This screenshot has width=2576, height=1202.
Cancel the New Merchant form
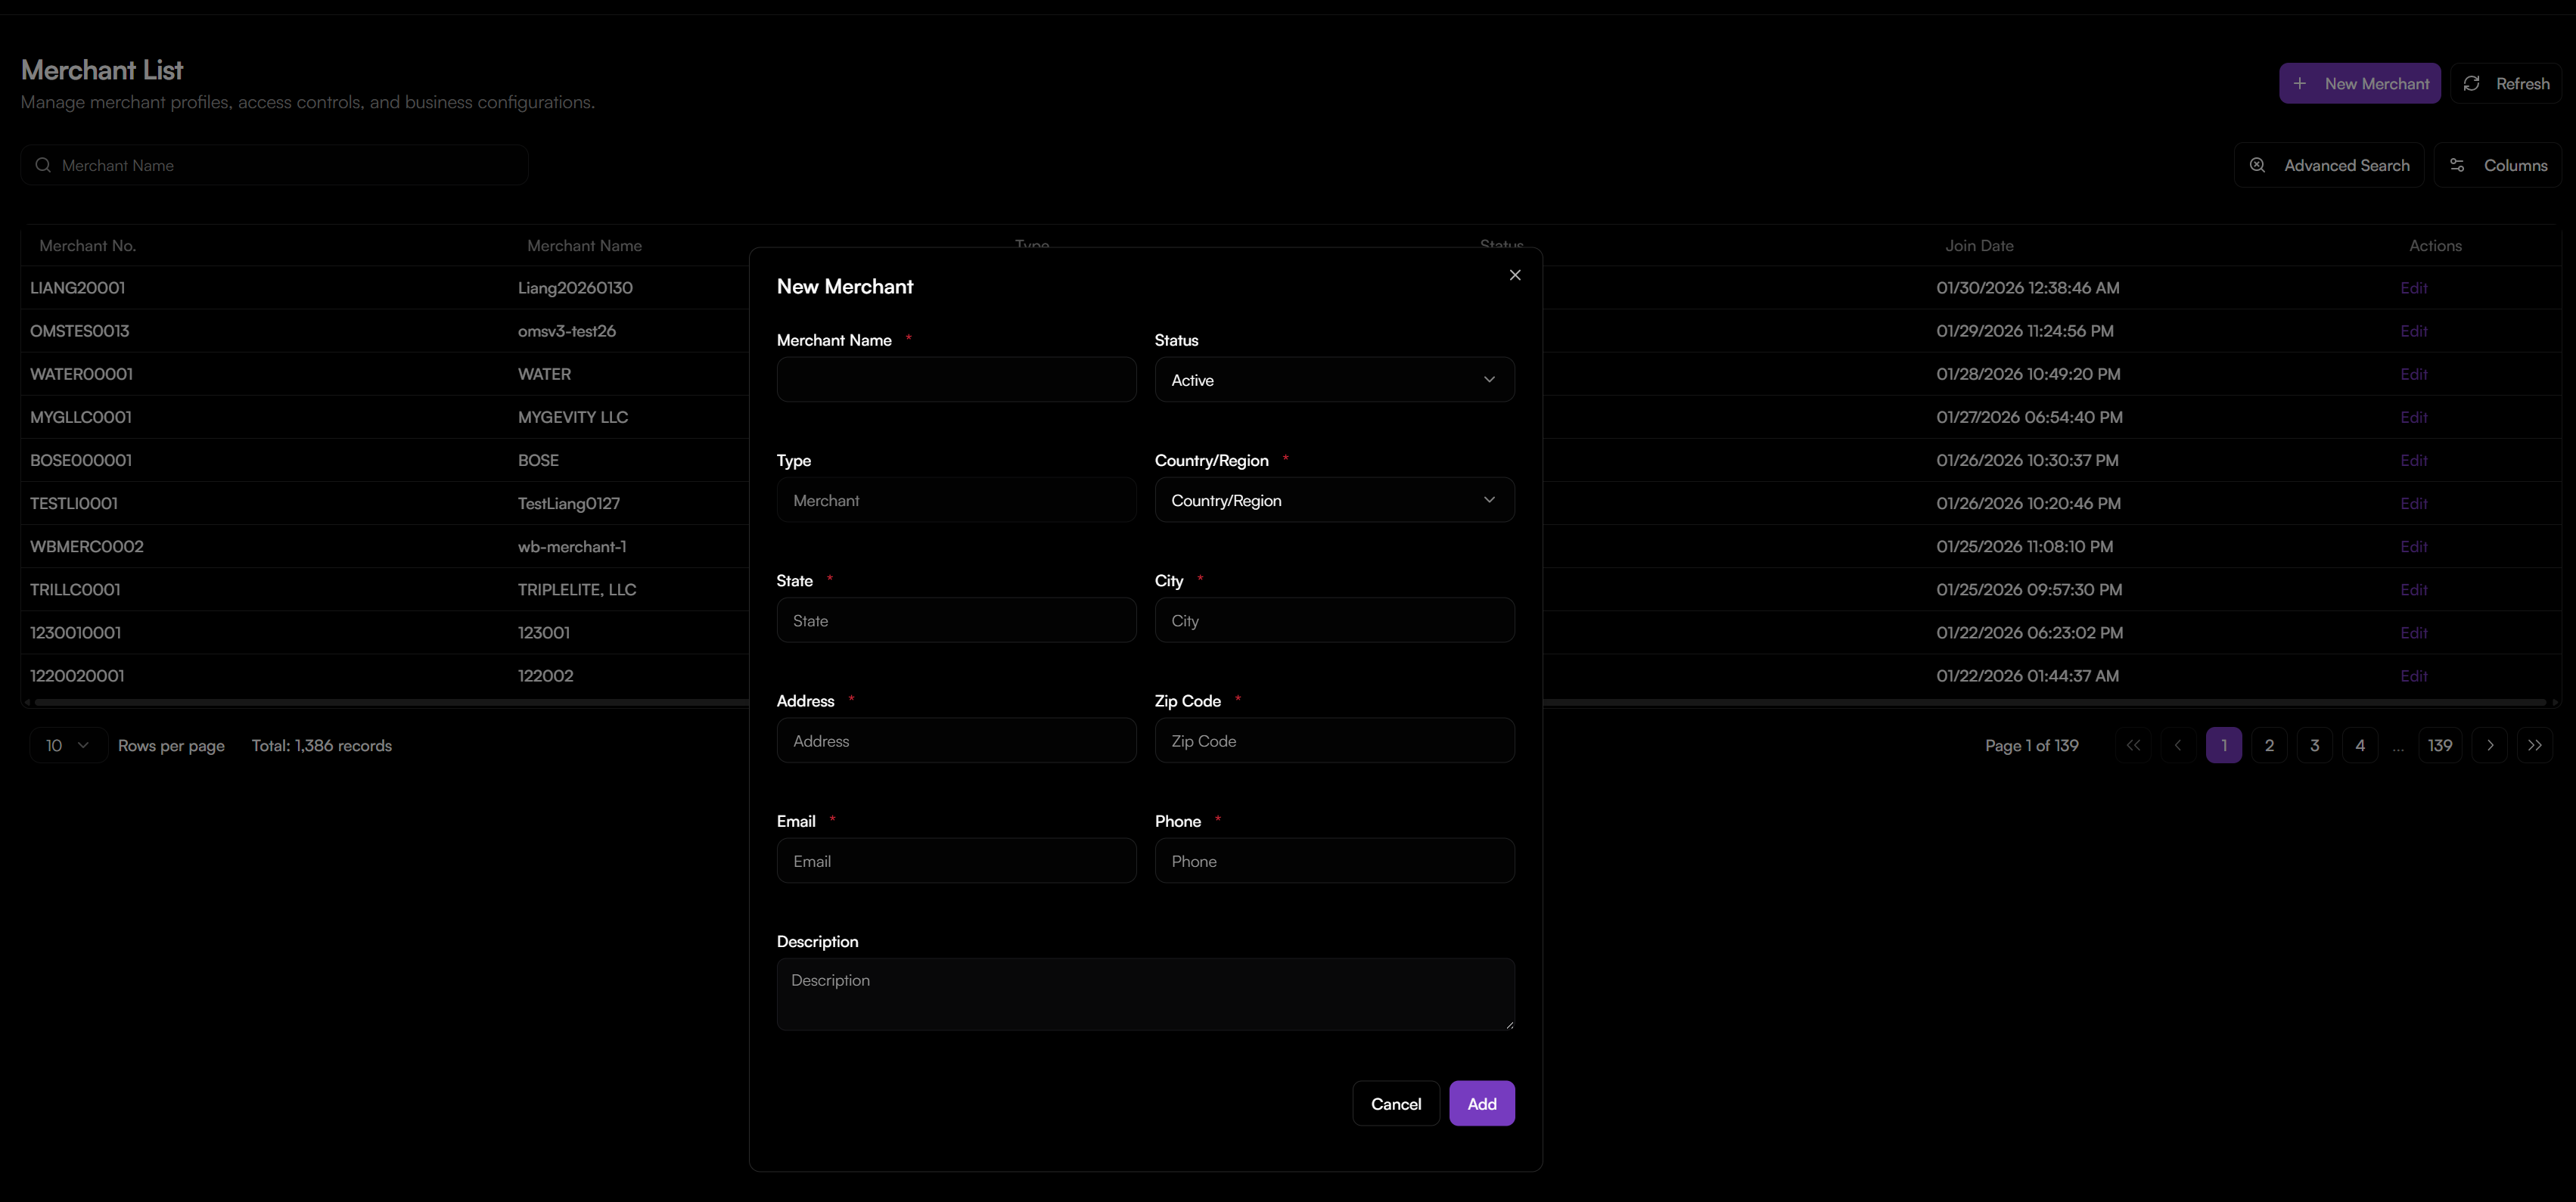1396,1103
